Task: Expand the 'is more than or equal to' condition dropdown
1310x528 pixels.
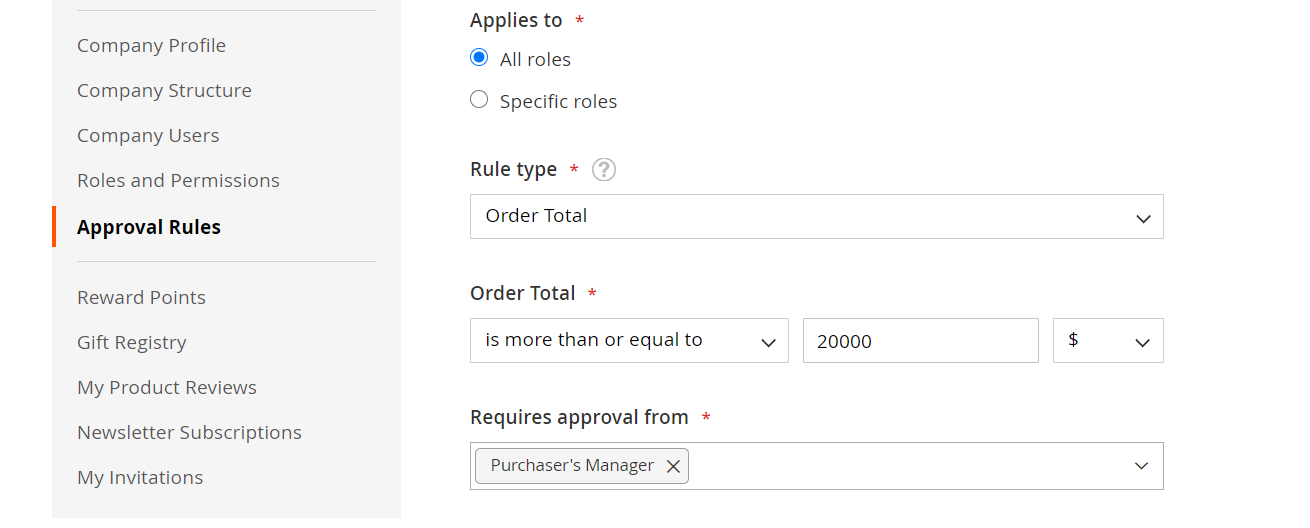Action: pos(629,341)
